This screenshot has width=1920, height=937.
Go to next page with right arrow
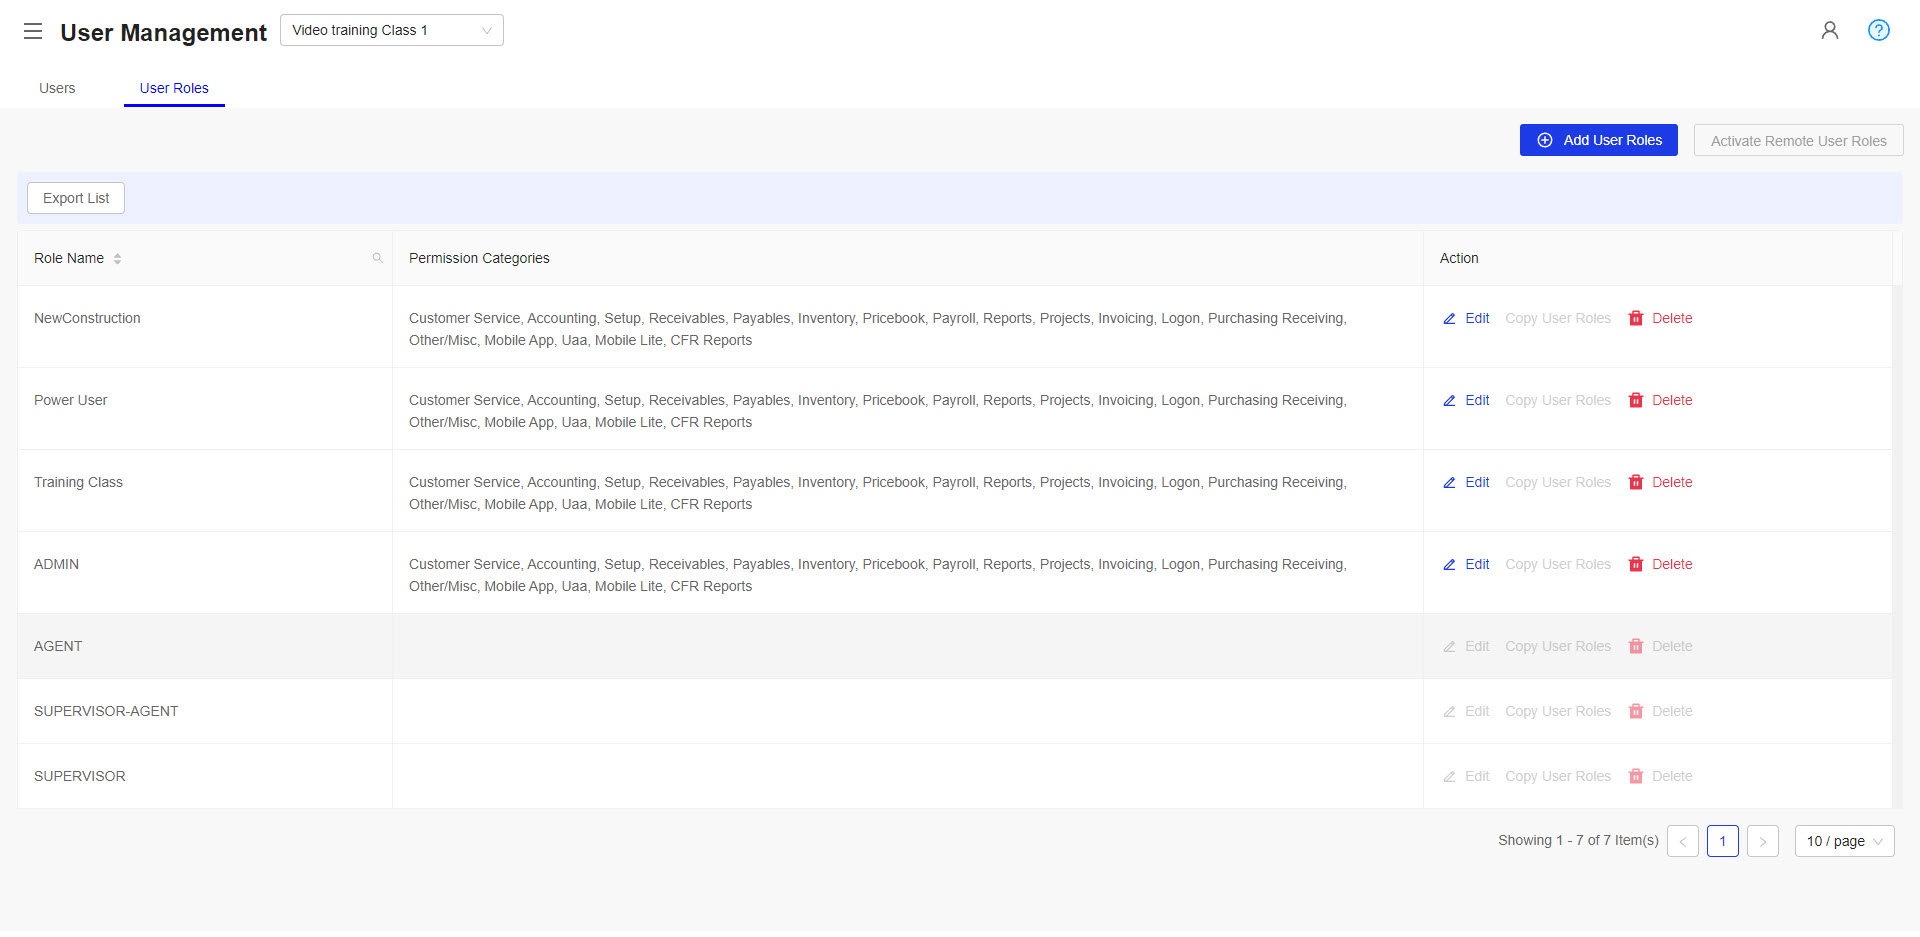1762,841
